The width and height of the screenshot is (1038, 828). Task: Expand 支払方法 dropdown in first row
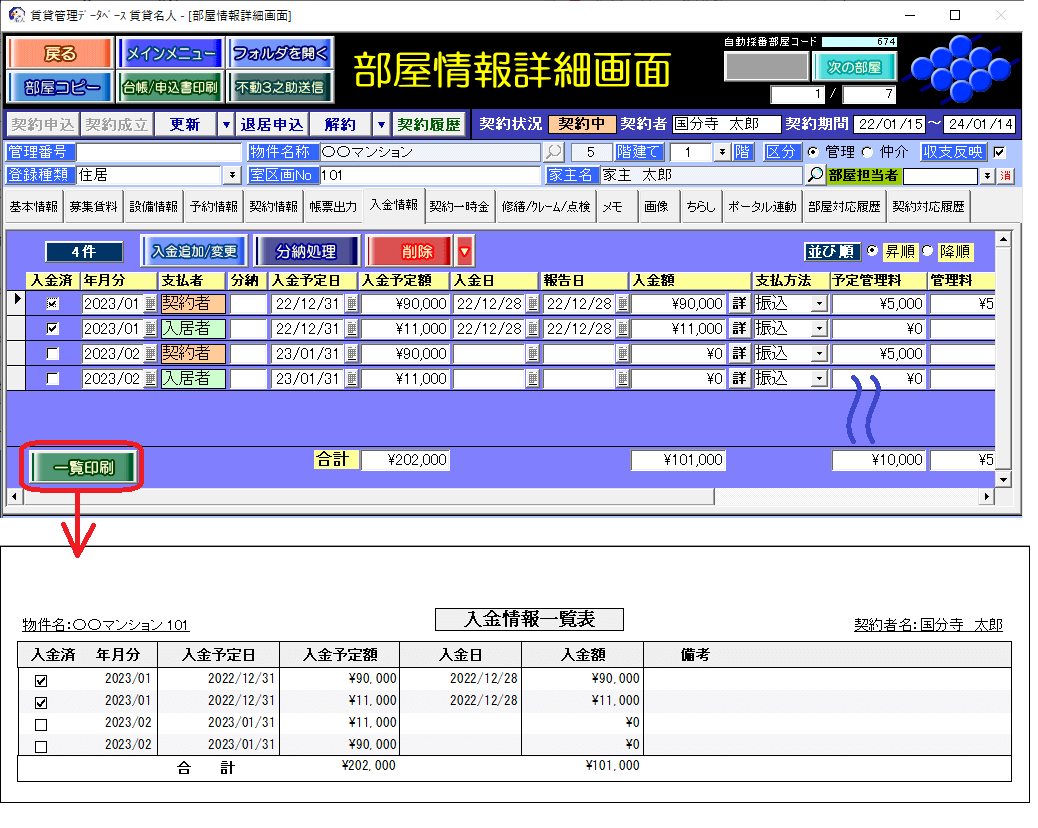(819, 304)
